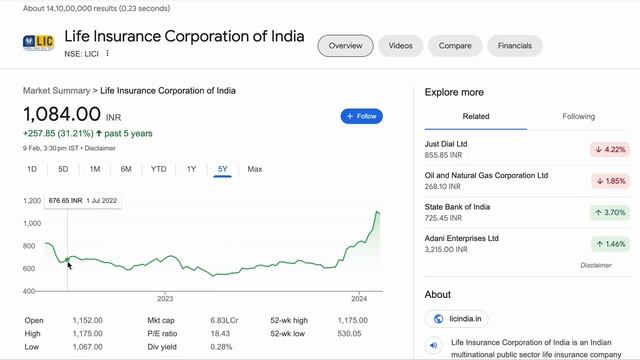Click the Mkt cap value 6.83LCr
The height and width of the screenshot is (360, 640).
pyautogui.click(x=224, y=320)
